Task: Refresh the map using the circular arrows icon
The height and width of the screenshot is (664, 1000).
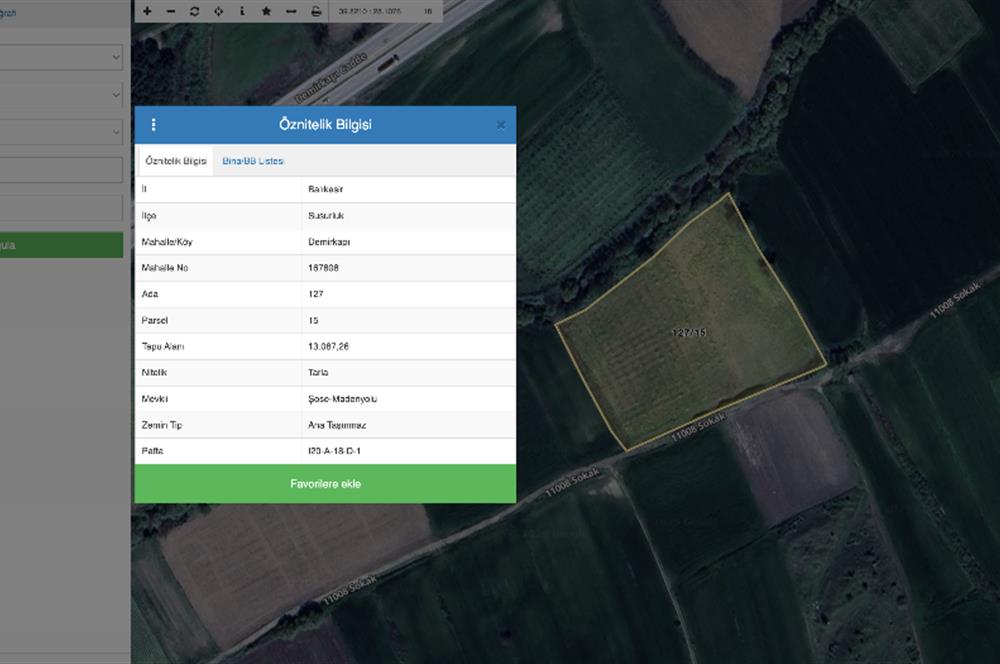Action: [194, 11]
